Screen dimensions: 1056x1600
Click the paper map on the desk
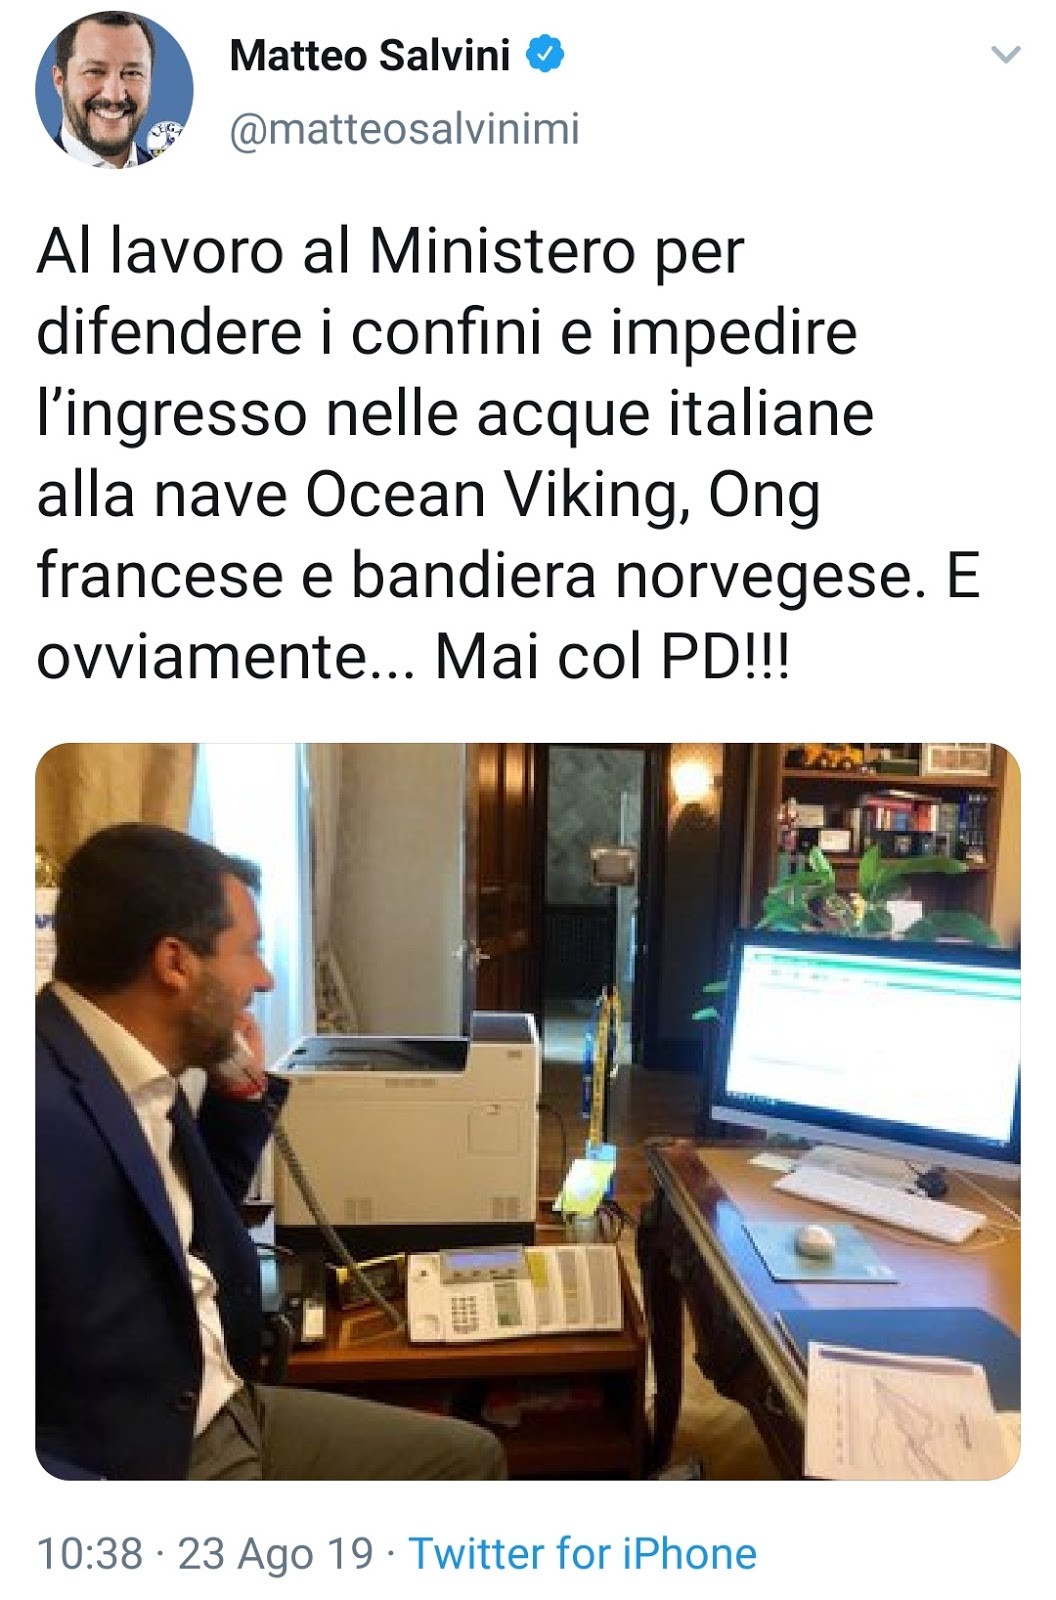[x=910, y=1410]
